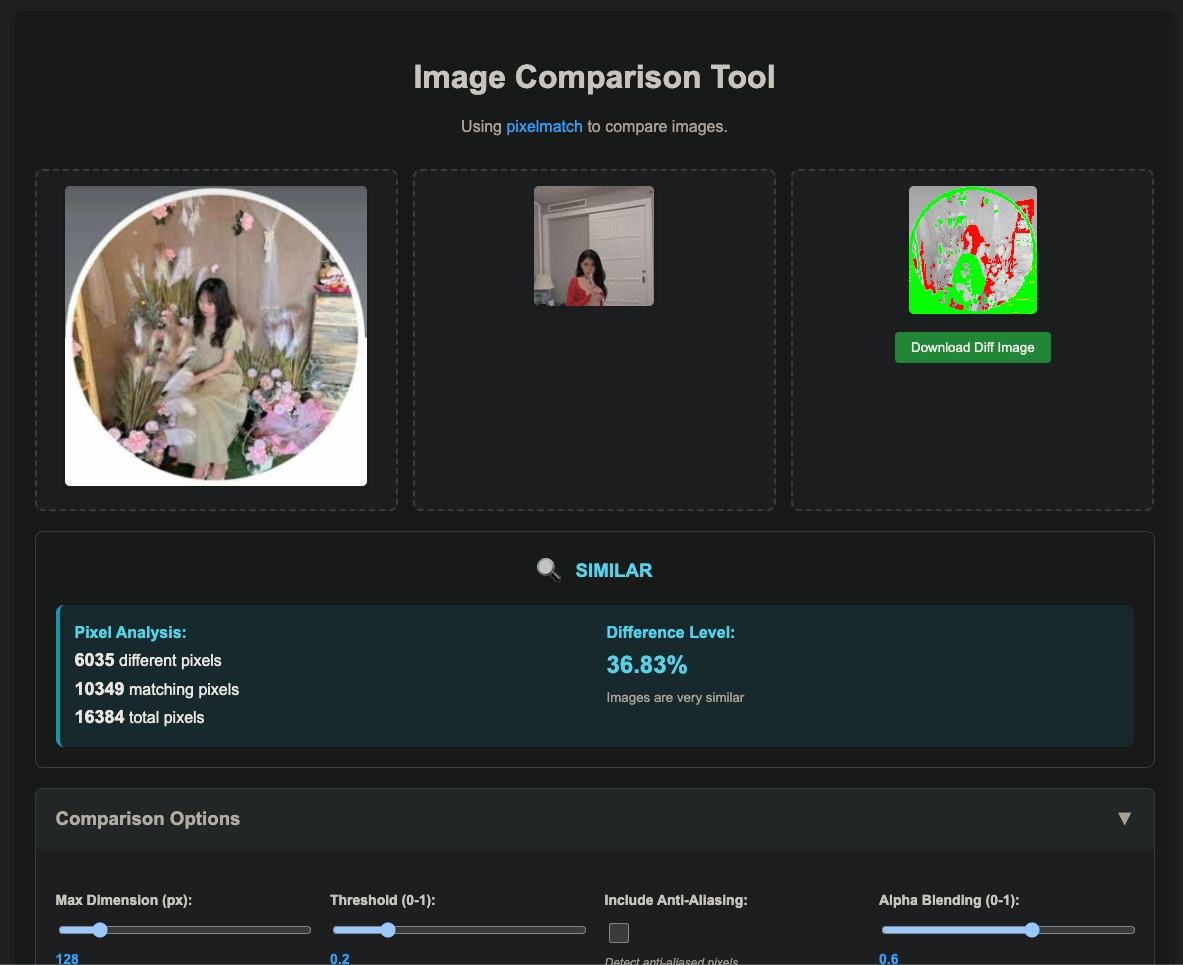Click the Include Anti-Aliasing label

[x=676, y=900]
